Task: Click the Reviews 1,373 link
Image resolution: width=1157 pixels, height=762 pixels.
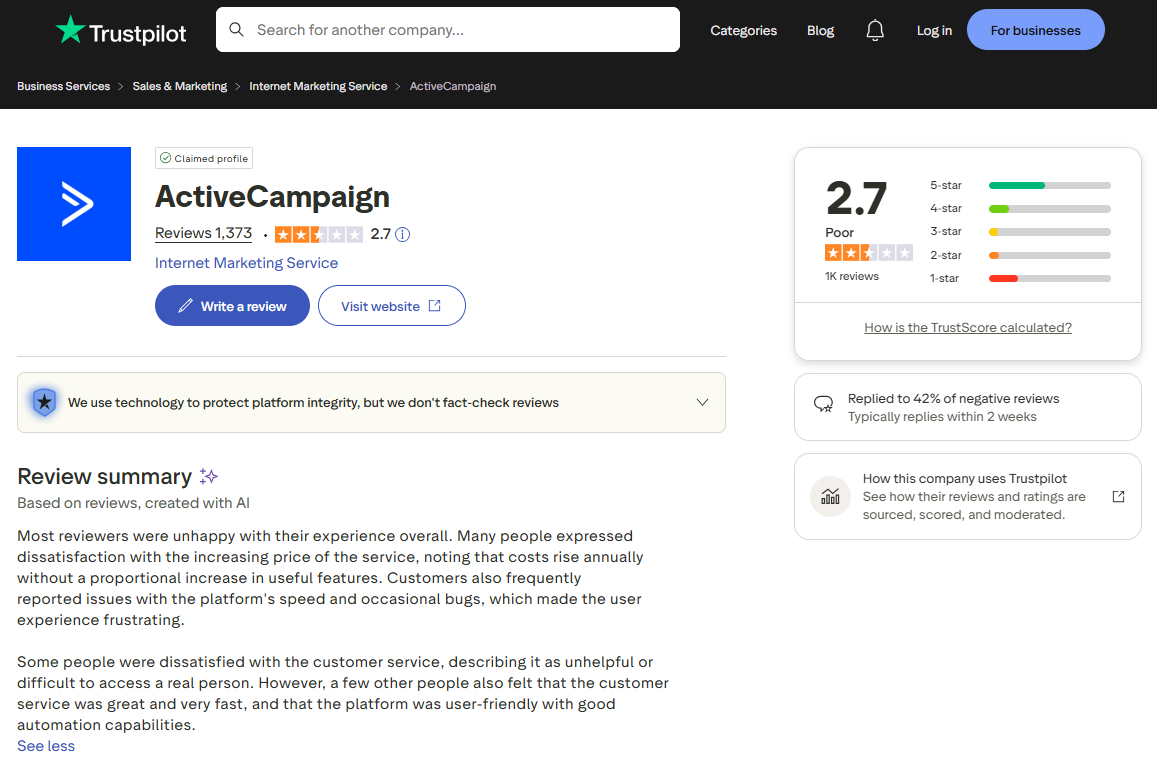Action: [203, 232]
